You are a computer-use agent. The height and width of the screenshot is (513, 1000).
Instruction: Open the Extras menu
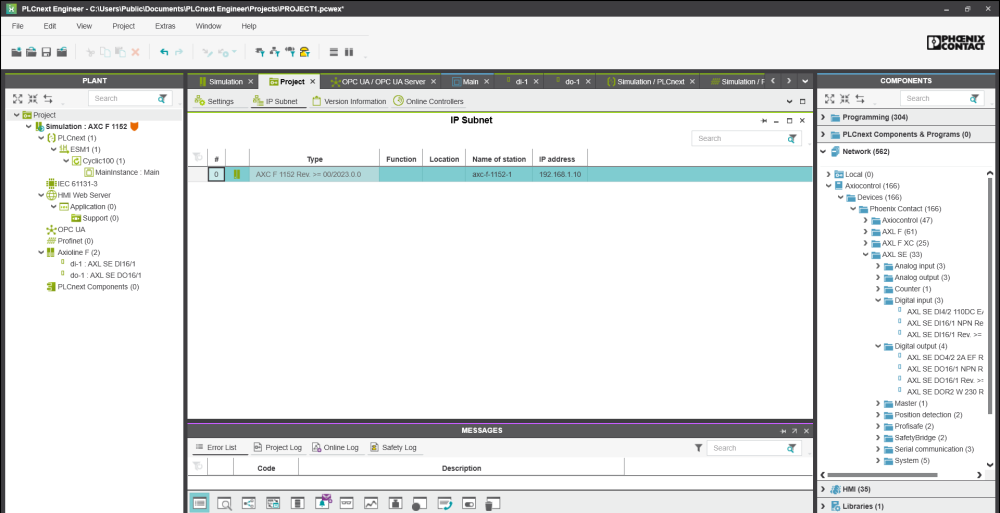click(167, 25)
